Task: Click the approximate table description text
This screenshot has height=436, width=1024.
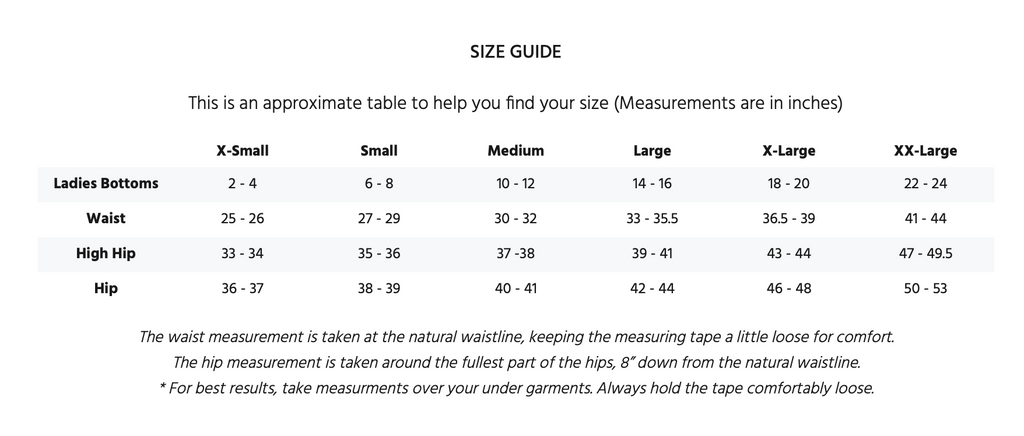Action: [515, 103]
